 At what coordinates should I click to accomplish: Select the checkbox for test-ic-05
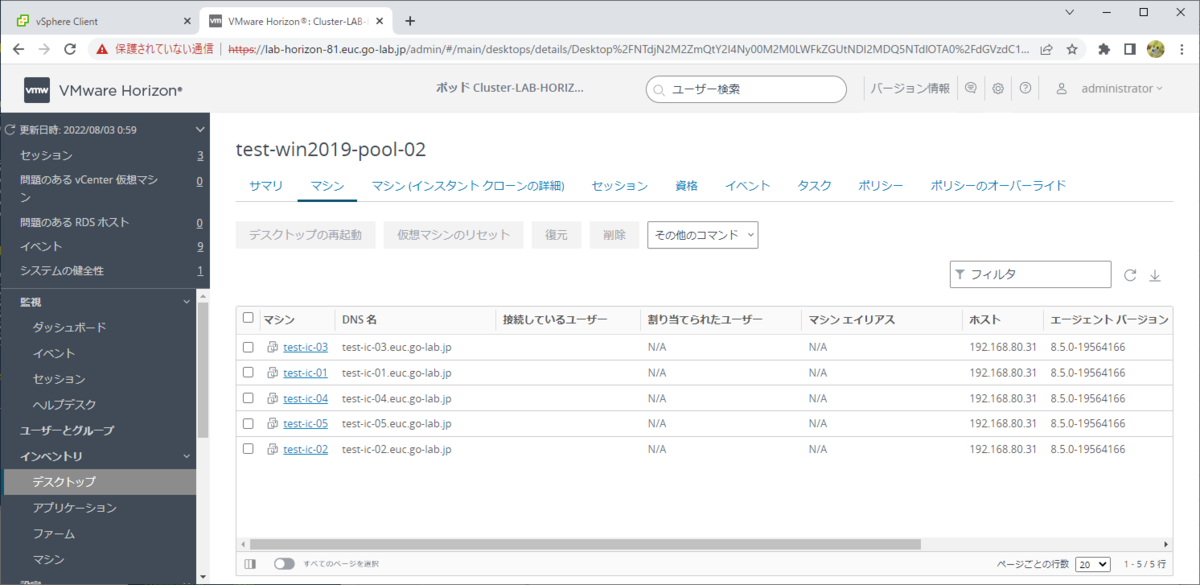click(x=248, y=424)
